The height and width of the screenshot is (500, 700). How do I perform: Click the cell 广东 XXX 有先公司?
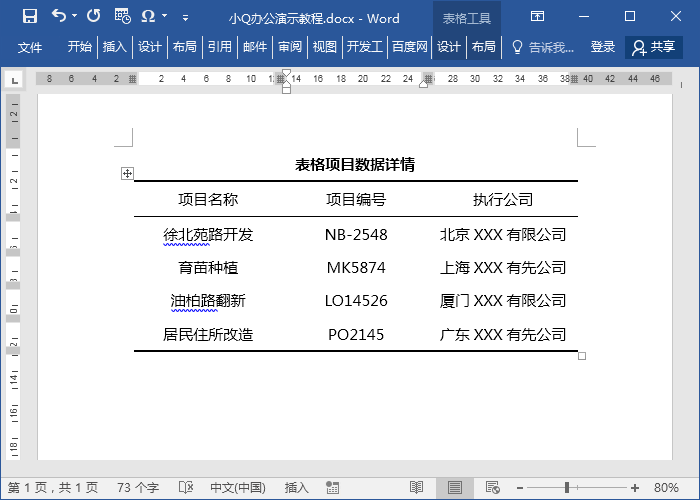pyautogui.click(x=503, y=334)
